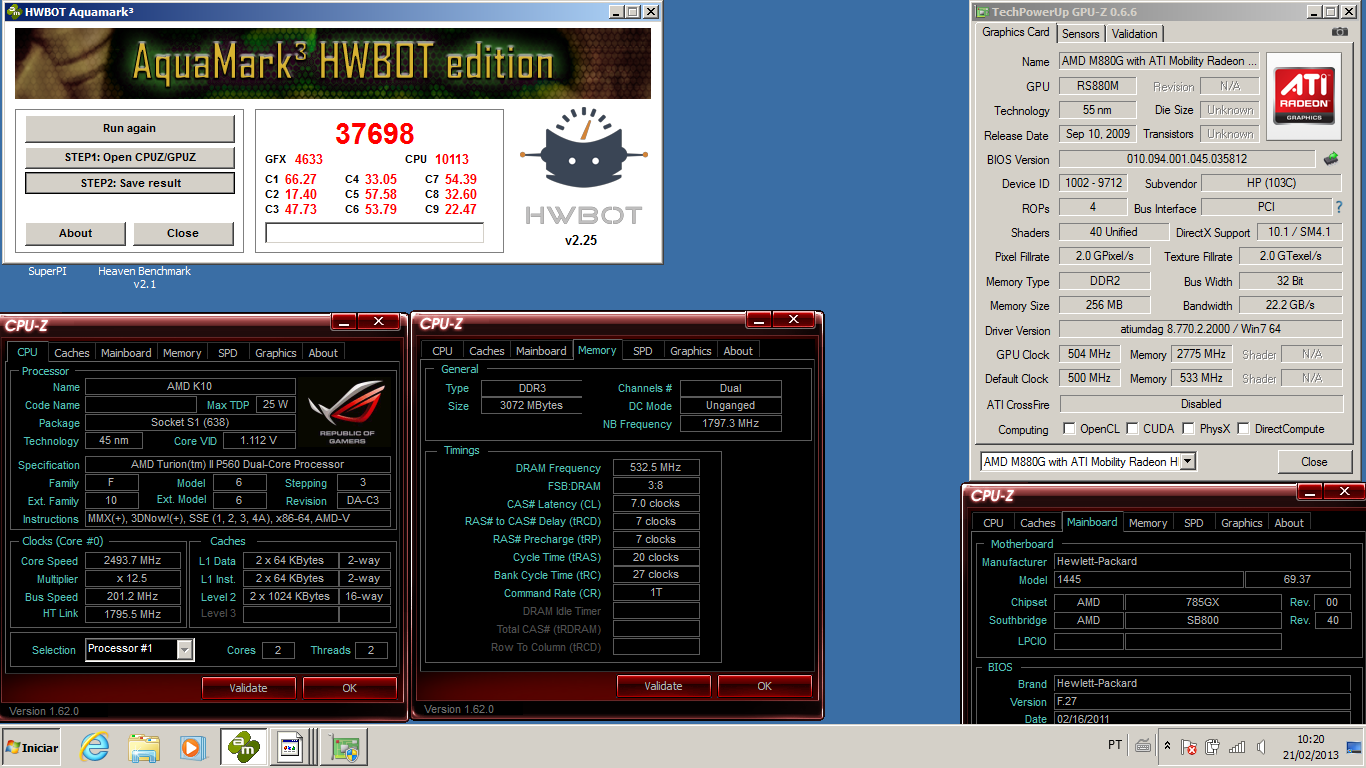Click the Republic of Gamers logo in CPU-Z
The width and height of the screenshot is (1366, 768).
click(348, 413)
